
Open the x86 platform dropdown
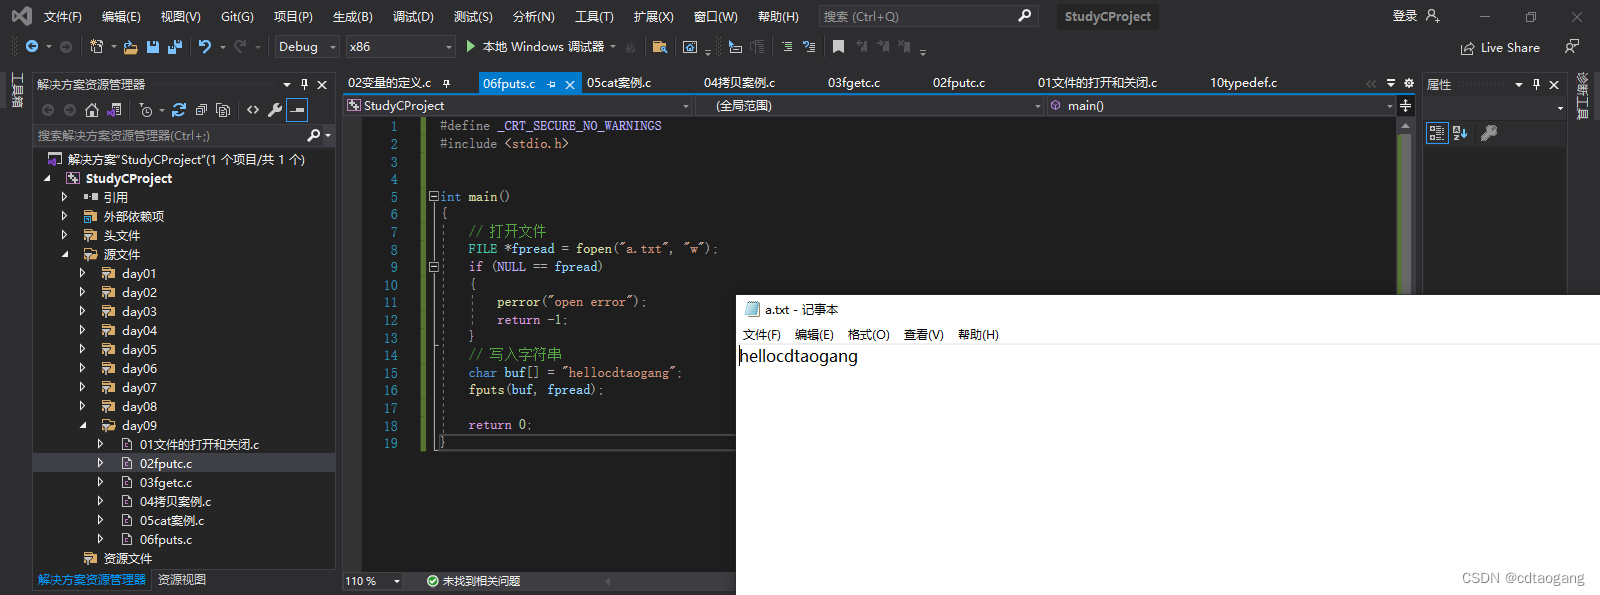[x=400, y=47]
